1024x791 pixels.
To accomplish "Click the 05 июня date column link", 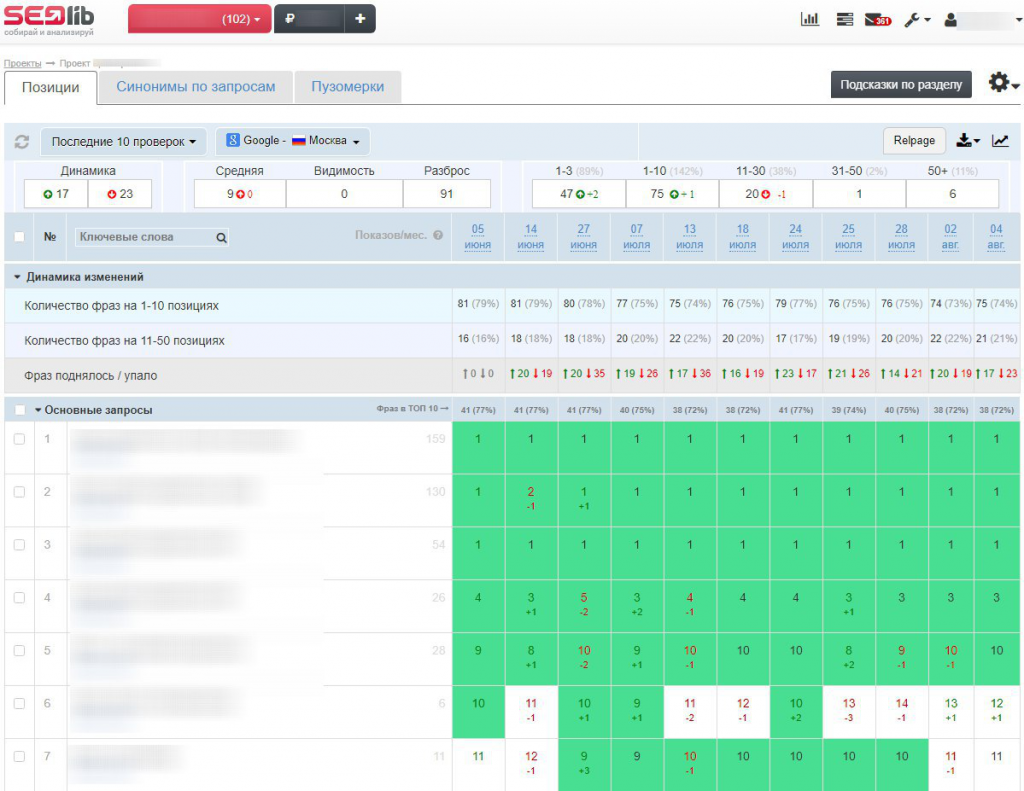I will [x=478, y=236].
